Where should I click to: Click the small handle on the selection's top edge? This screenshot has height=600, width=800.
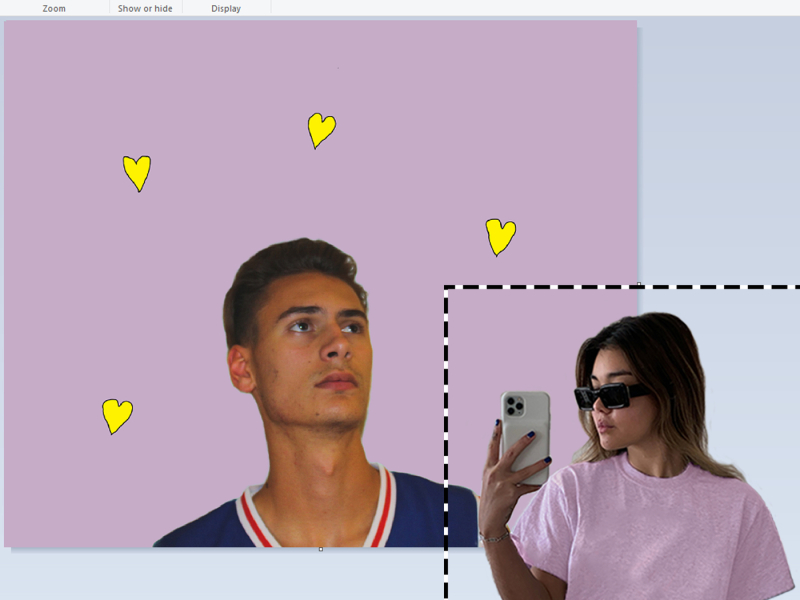pyautogui.click(x=640, y=285)
